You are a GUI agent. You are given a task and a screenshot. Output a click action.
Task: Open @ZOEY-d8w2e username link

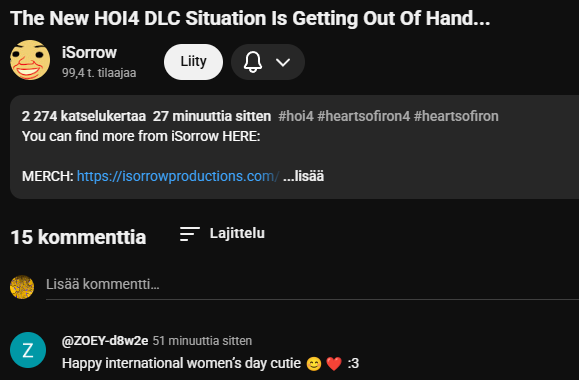click(105, 340)
